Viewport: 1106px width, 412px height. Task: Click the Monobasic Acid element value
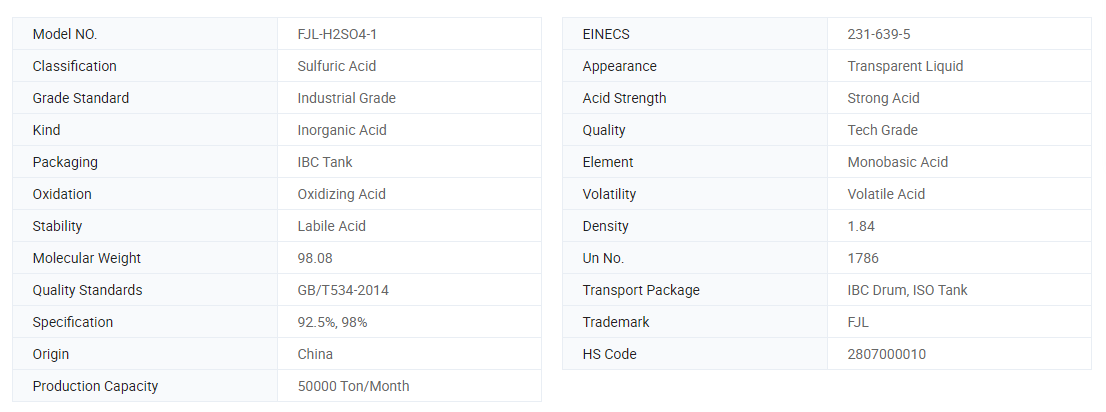(897, 162)
